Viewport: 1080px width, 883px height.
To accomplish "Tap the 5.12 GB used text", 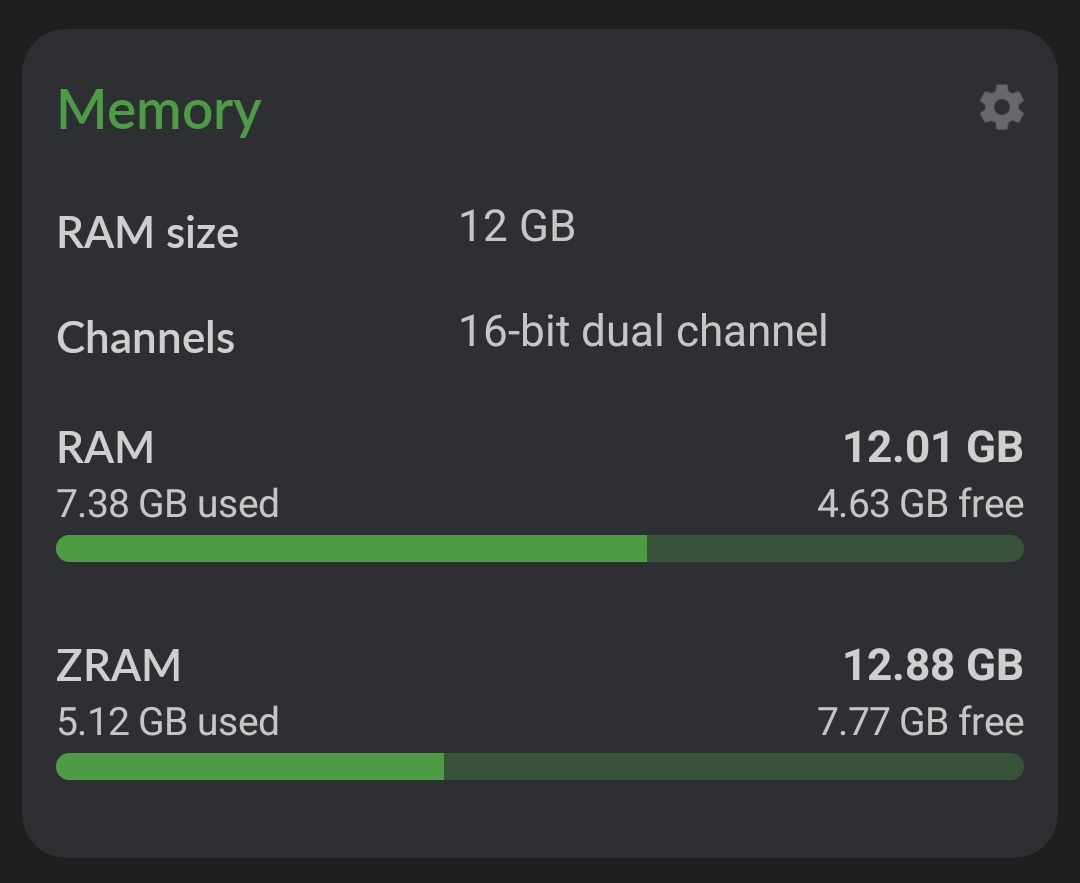I will (168, 722).
